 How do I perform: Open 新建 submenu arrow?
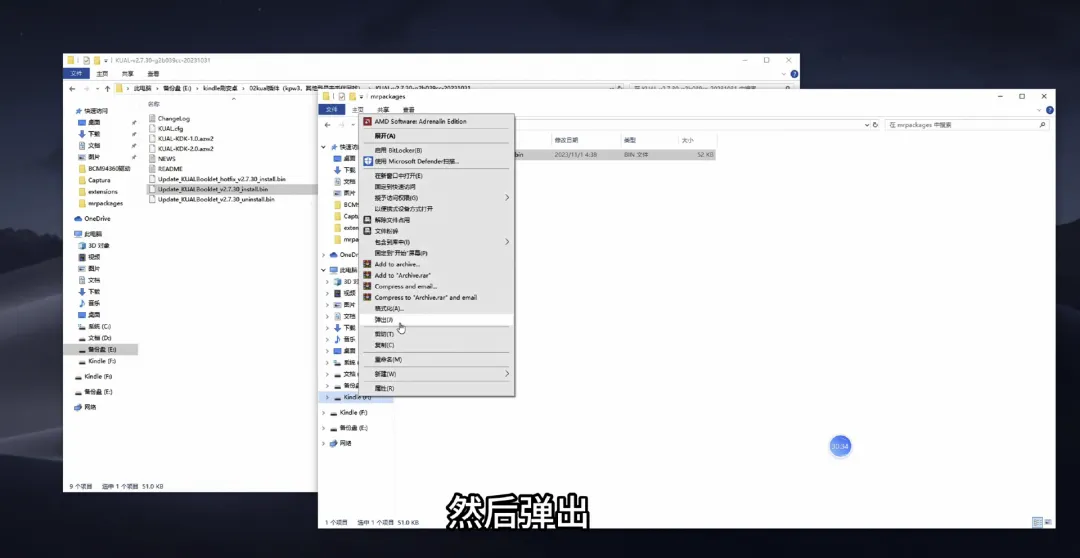507,373
